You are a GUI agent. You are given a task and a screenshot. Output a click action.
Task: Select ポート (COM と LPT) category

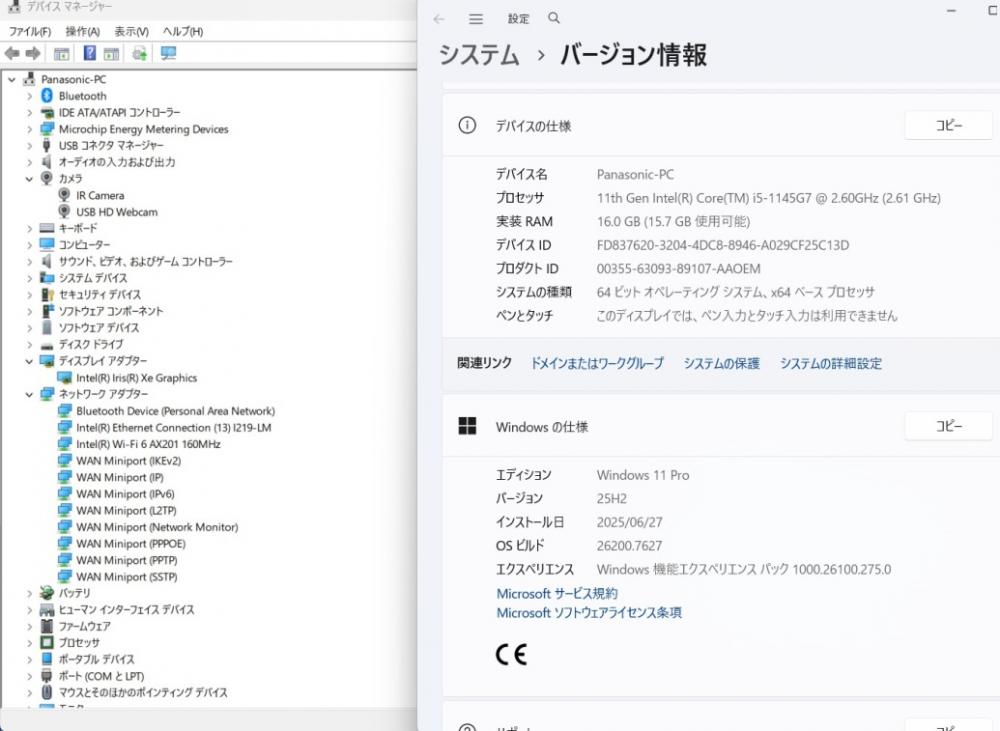(x=101, y=676)
